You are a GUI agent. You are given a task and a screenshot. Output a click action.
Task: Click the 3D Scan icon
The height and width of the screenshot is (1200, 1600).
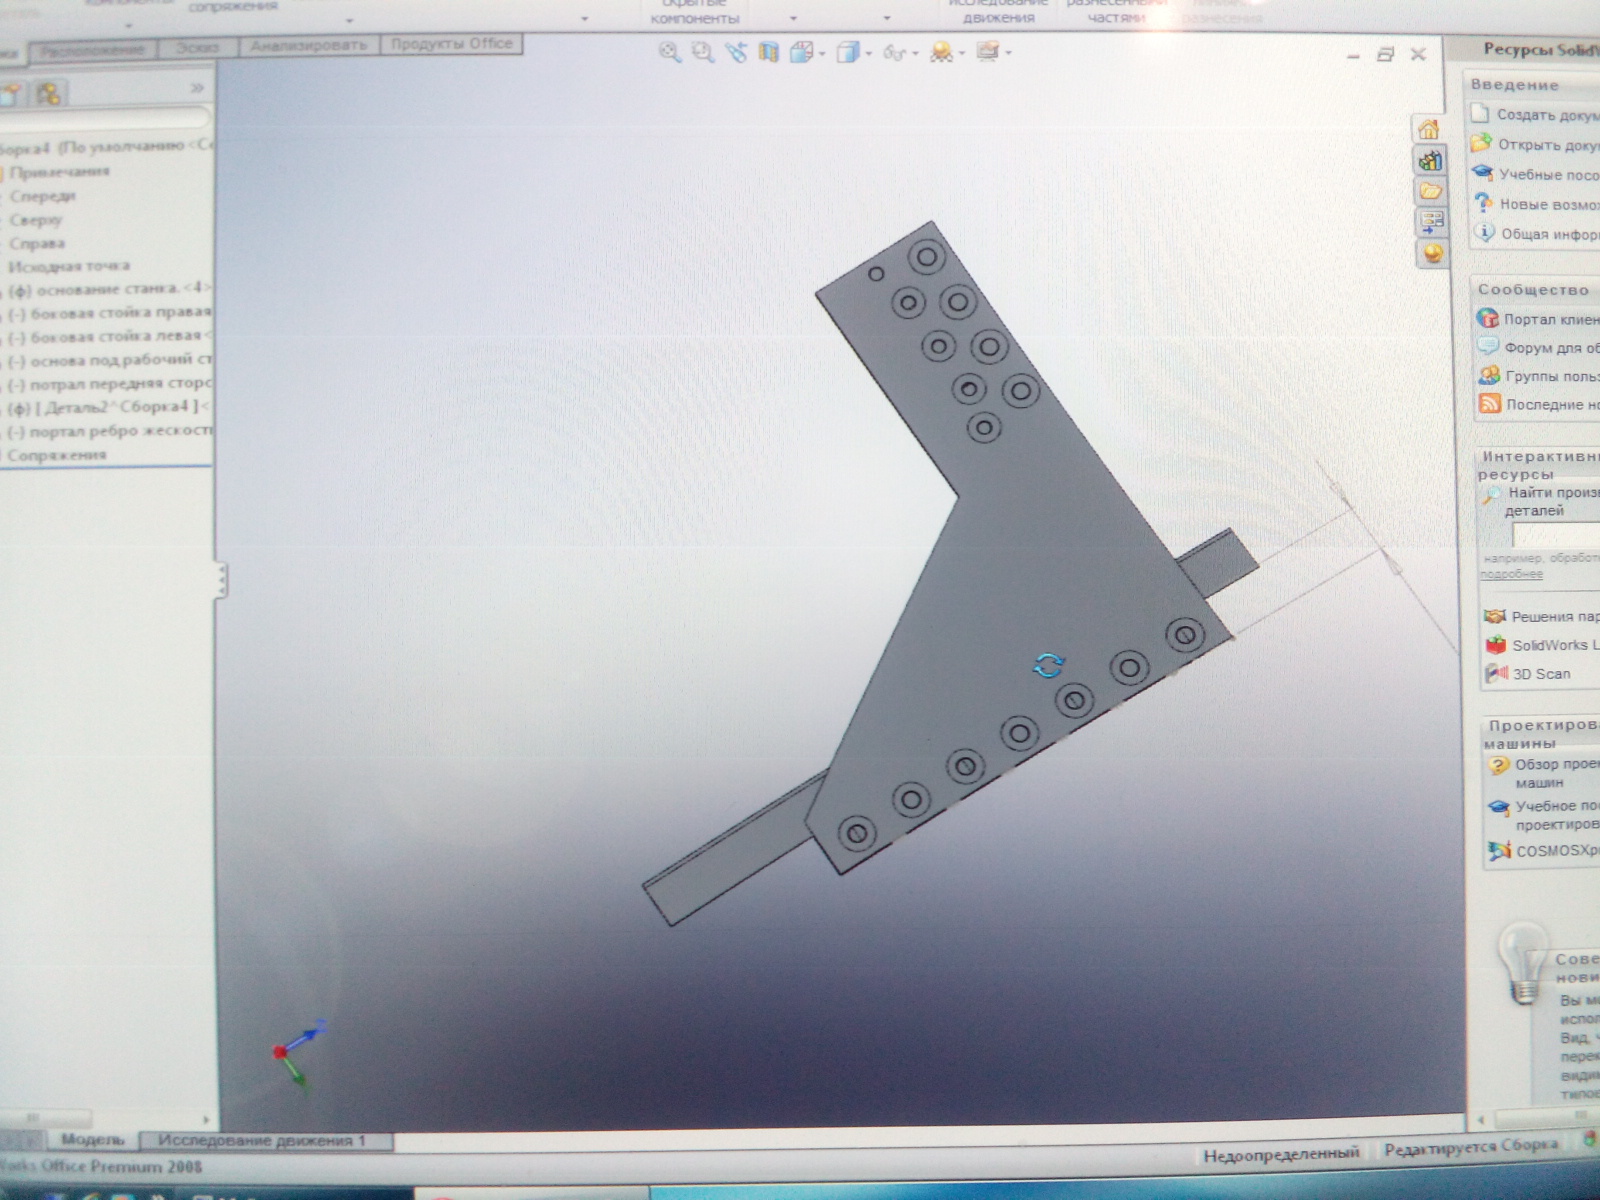pos(1497,673)
